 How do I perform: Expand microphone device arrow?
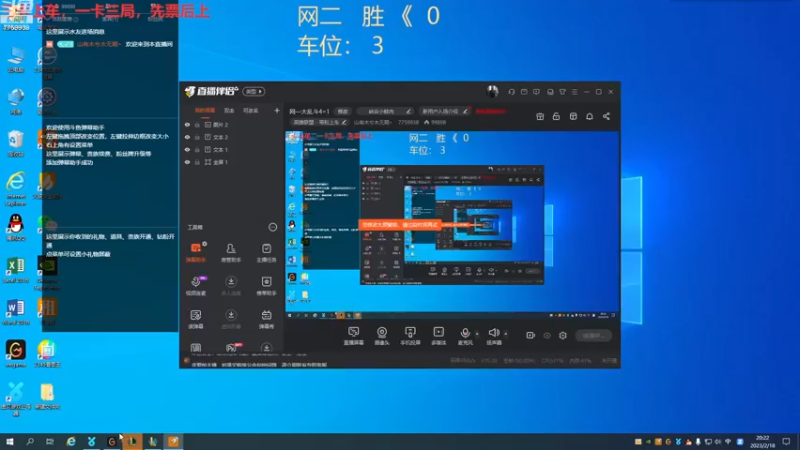coord(477,334)
